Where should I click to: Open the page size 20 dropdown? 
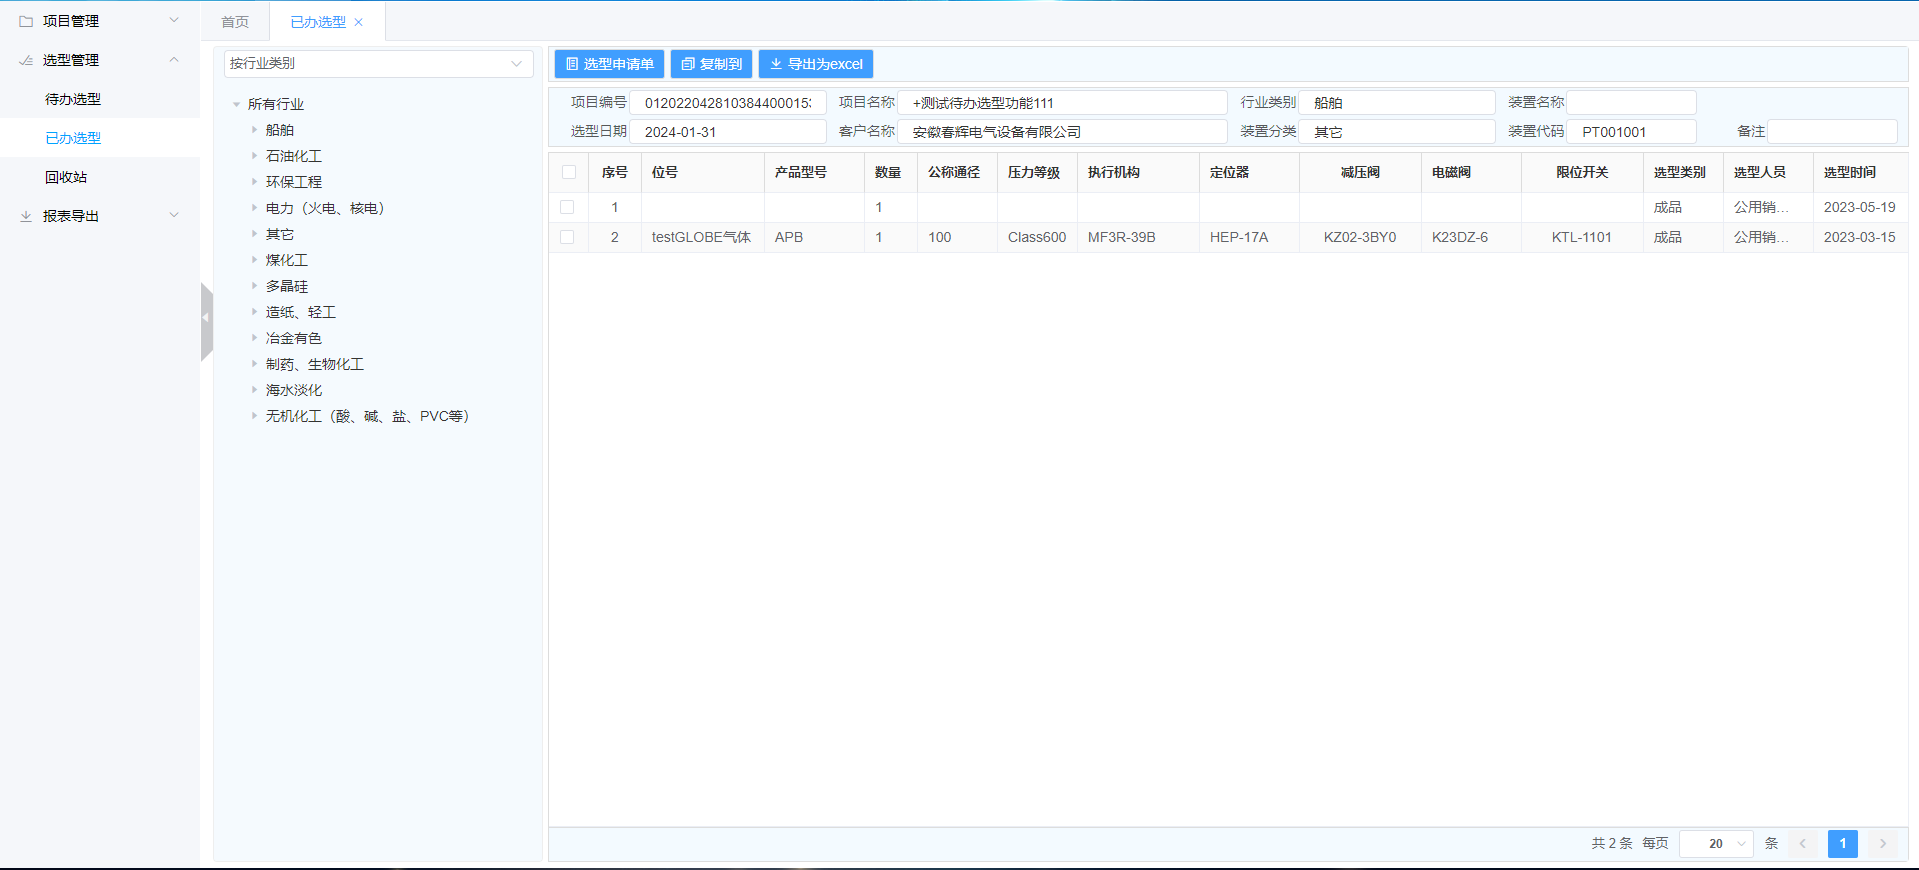1716,844
